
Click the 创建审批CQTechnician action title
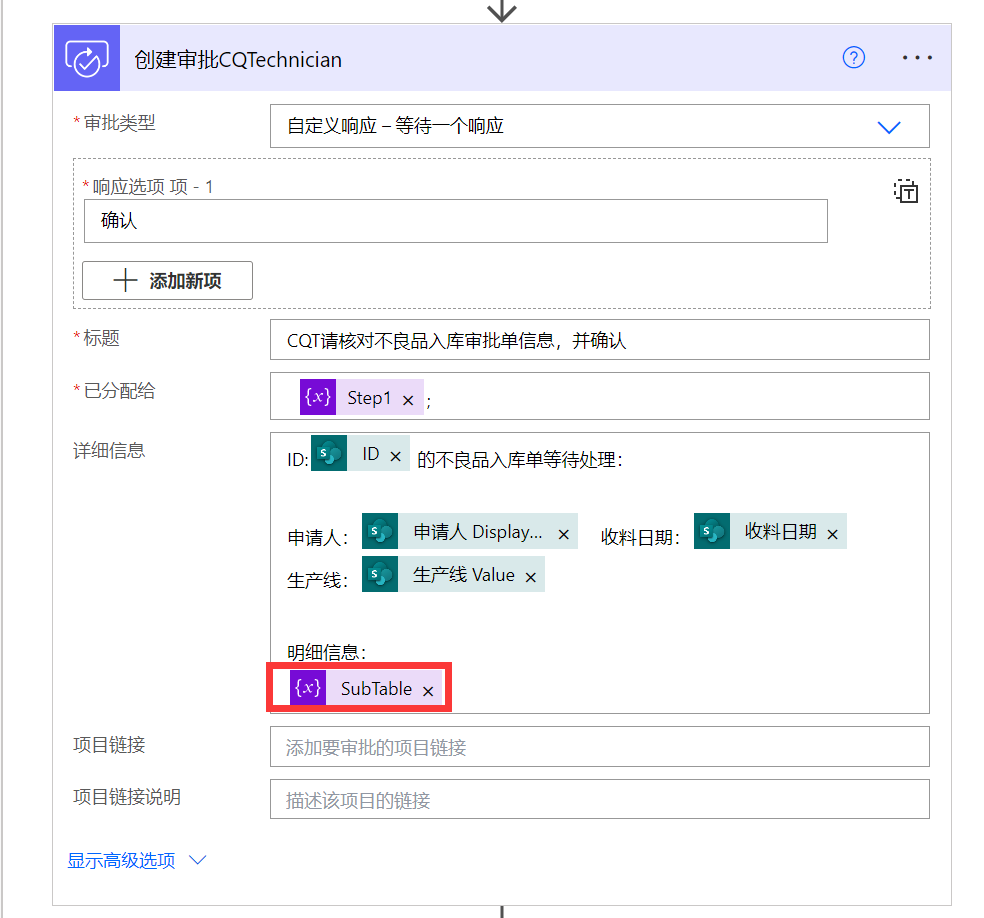point(238,60)
